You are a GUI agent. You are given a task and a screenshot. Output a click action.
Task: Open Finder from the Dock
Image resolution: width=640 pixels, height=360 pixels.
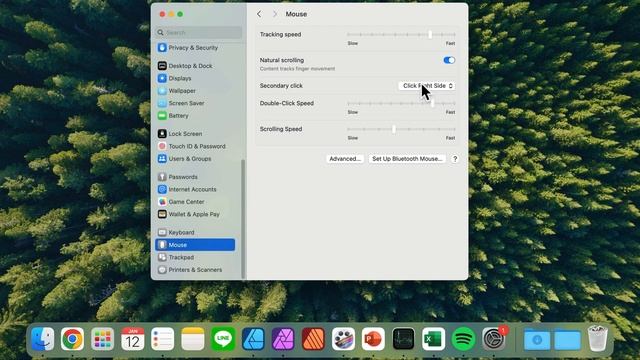click(x=42, y=339)
